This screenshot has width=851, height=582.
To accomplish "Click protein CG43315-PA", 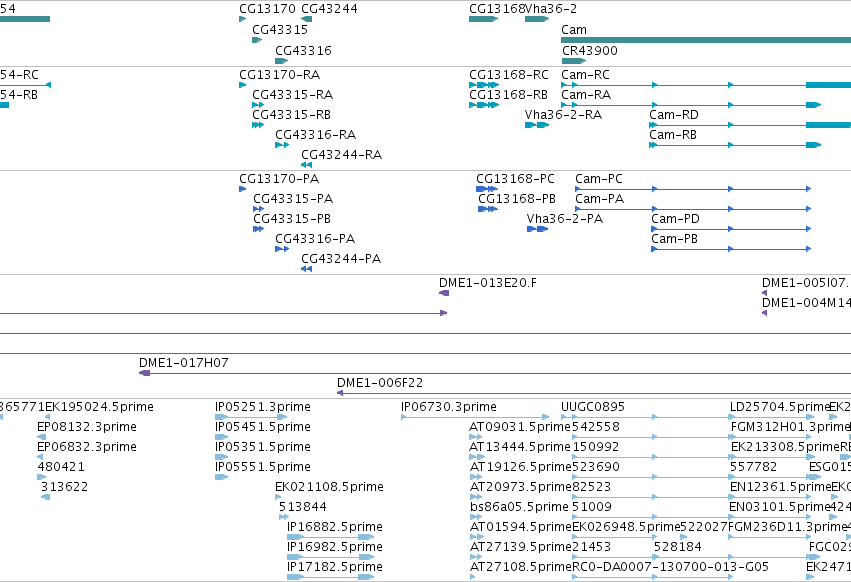I will pos(293,199).
